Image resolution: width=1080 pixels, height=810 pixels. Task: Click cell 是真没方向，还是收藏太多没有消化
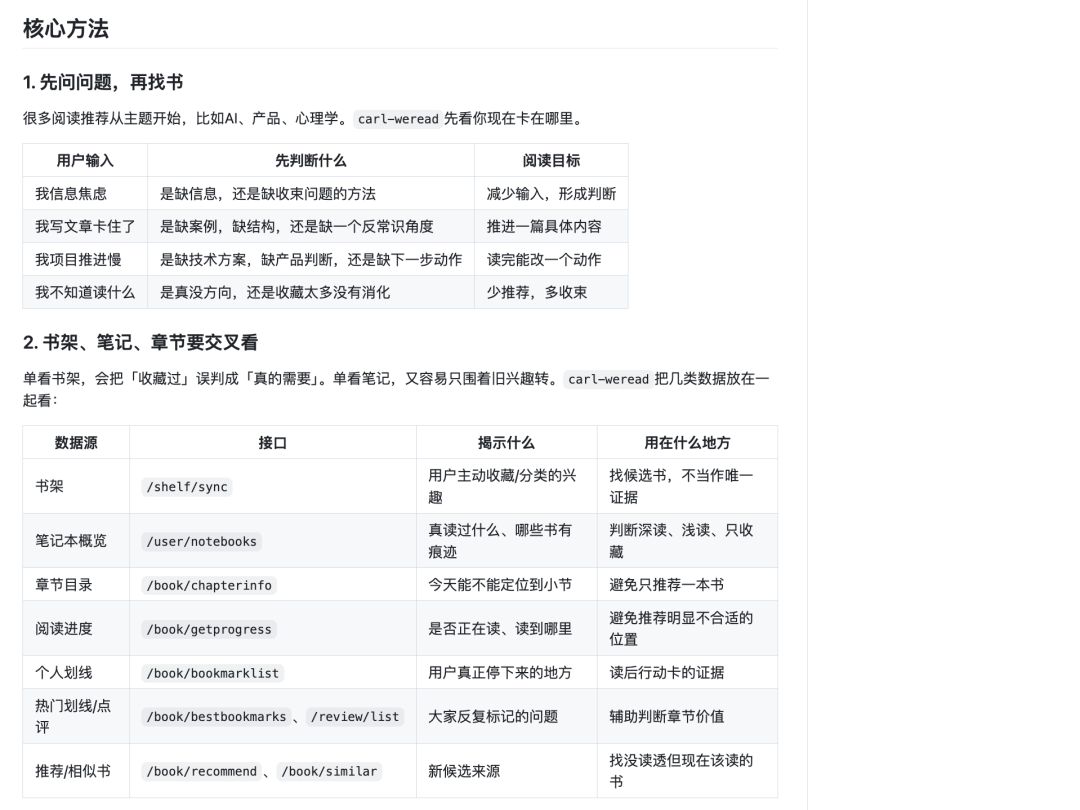(311, 293)
